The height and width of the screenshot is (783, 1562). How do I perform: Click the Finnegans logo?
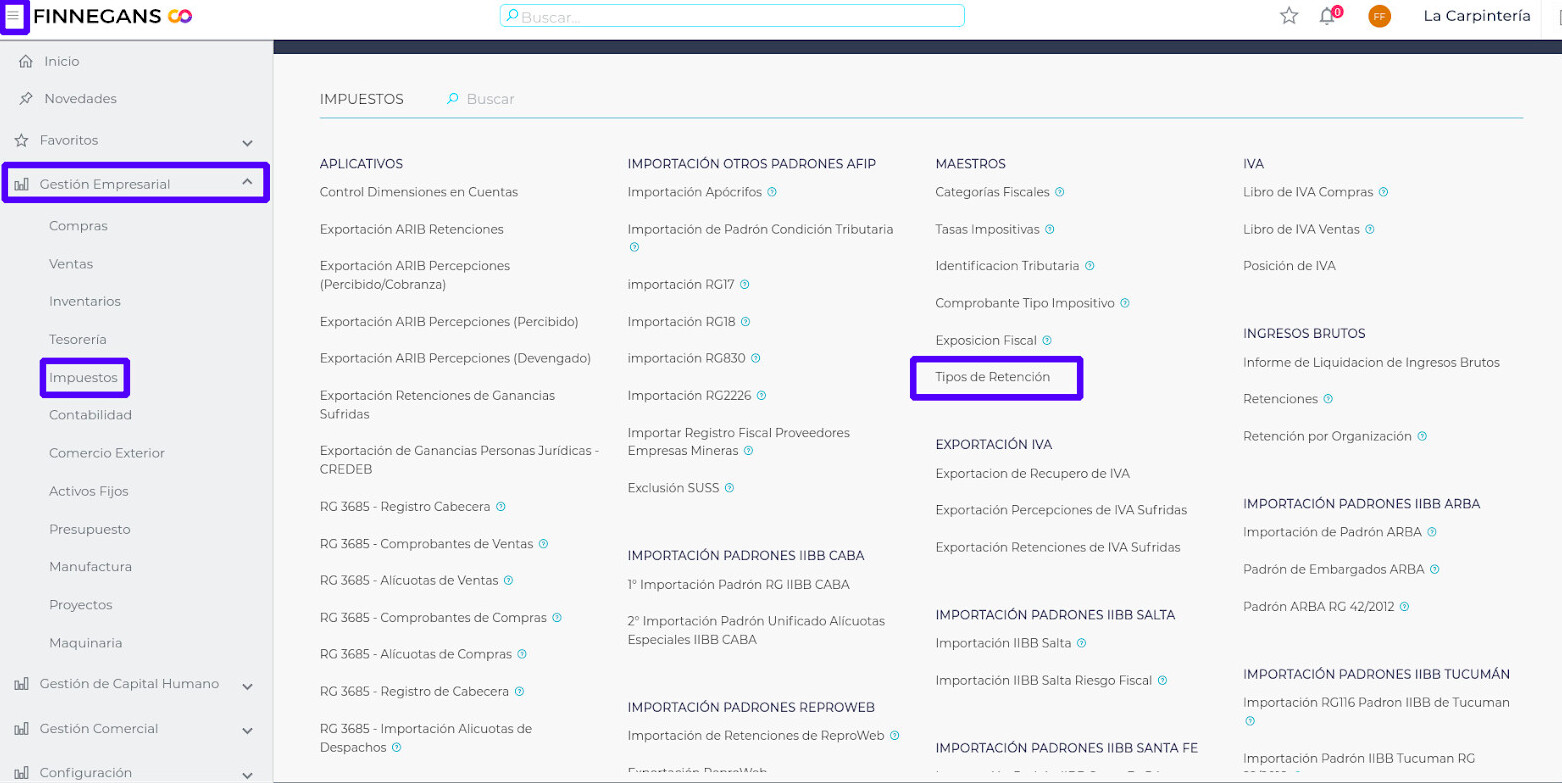click(x=112, y=16)
